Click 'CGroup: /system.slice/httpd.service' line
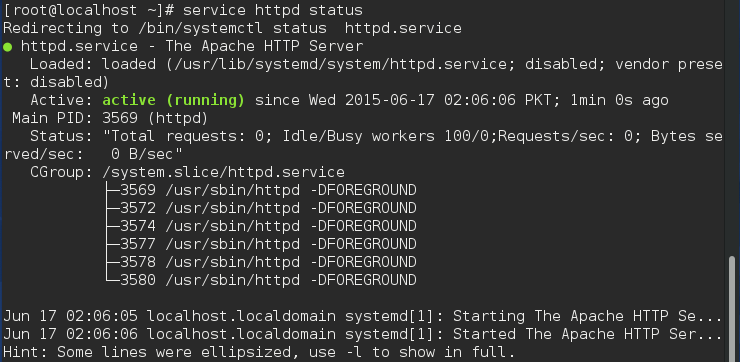740x362 pixels. point(187,172)
